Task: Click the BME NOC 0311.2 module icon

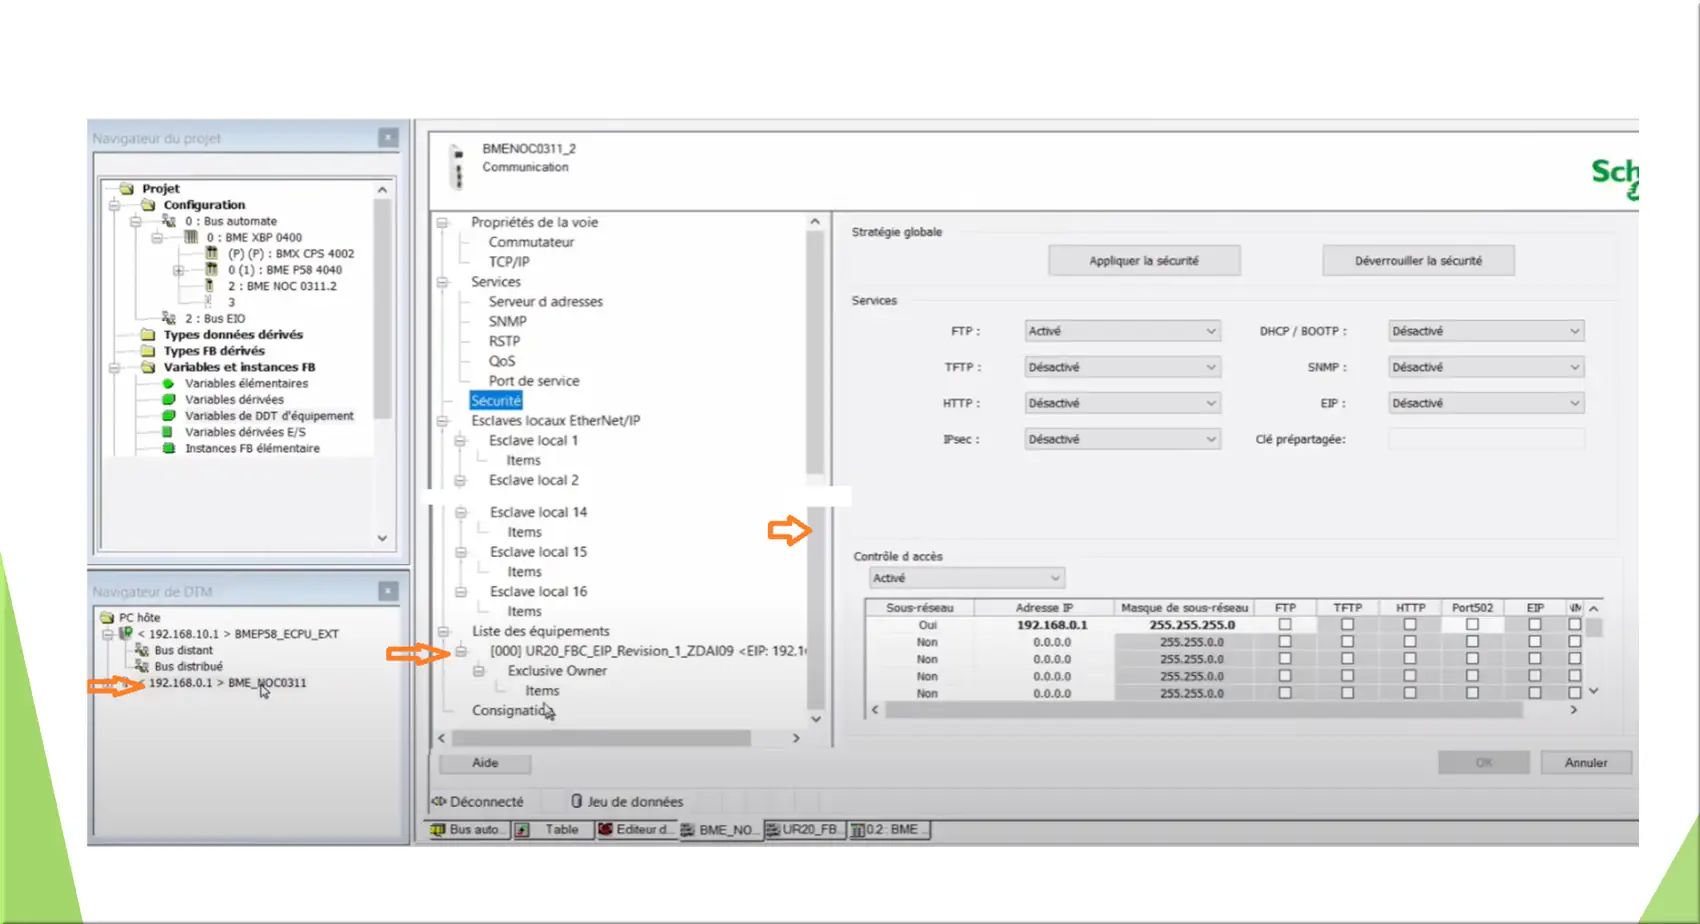Action: [x=209, y=285]
